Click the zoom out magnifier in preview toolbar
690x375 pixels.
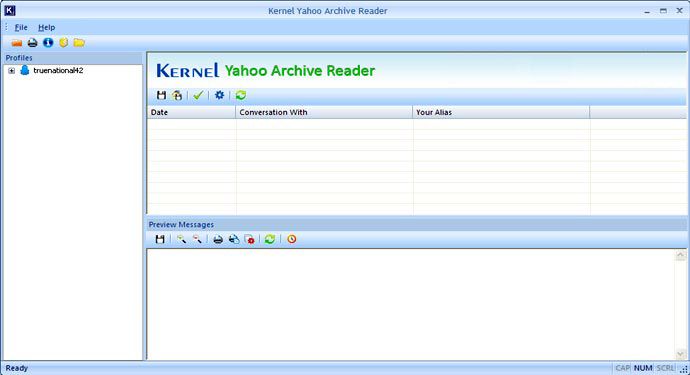(x=197, y=239)
